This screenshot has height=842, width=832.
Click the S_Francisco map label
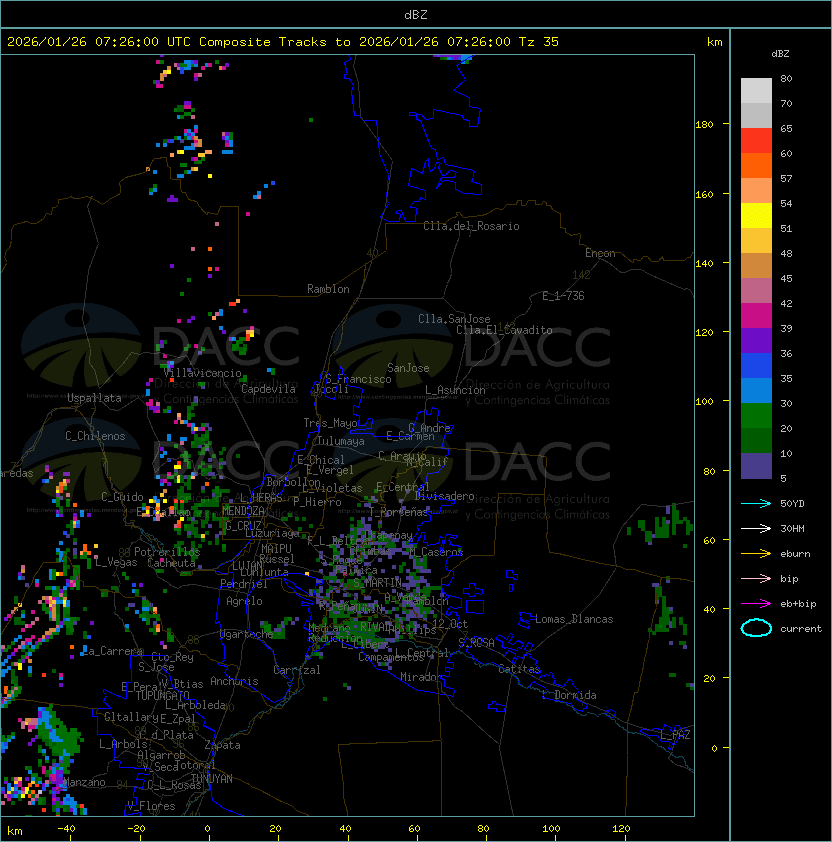[358, 379]
